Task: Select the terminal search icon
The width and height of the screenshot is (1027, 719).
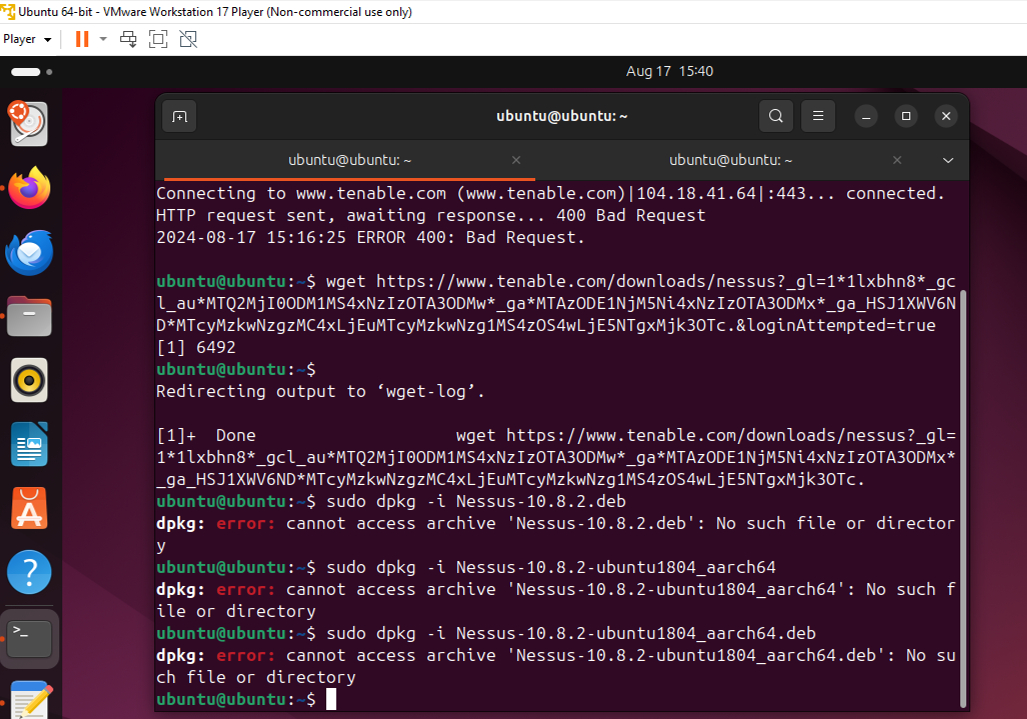Action: 776,115
